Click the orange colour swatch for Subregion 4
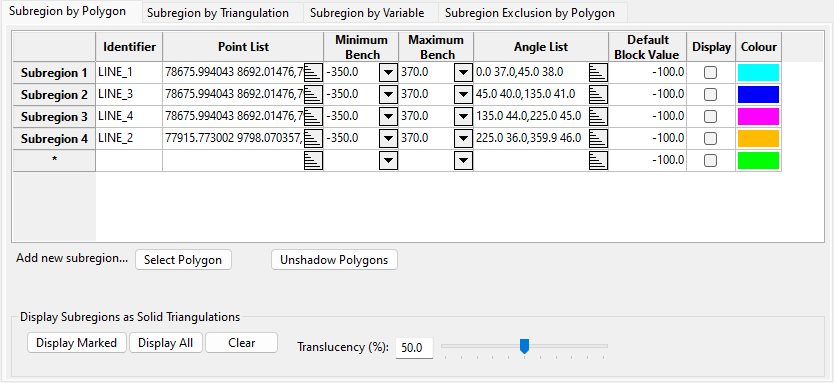 (758, 138)
